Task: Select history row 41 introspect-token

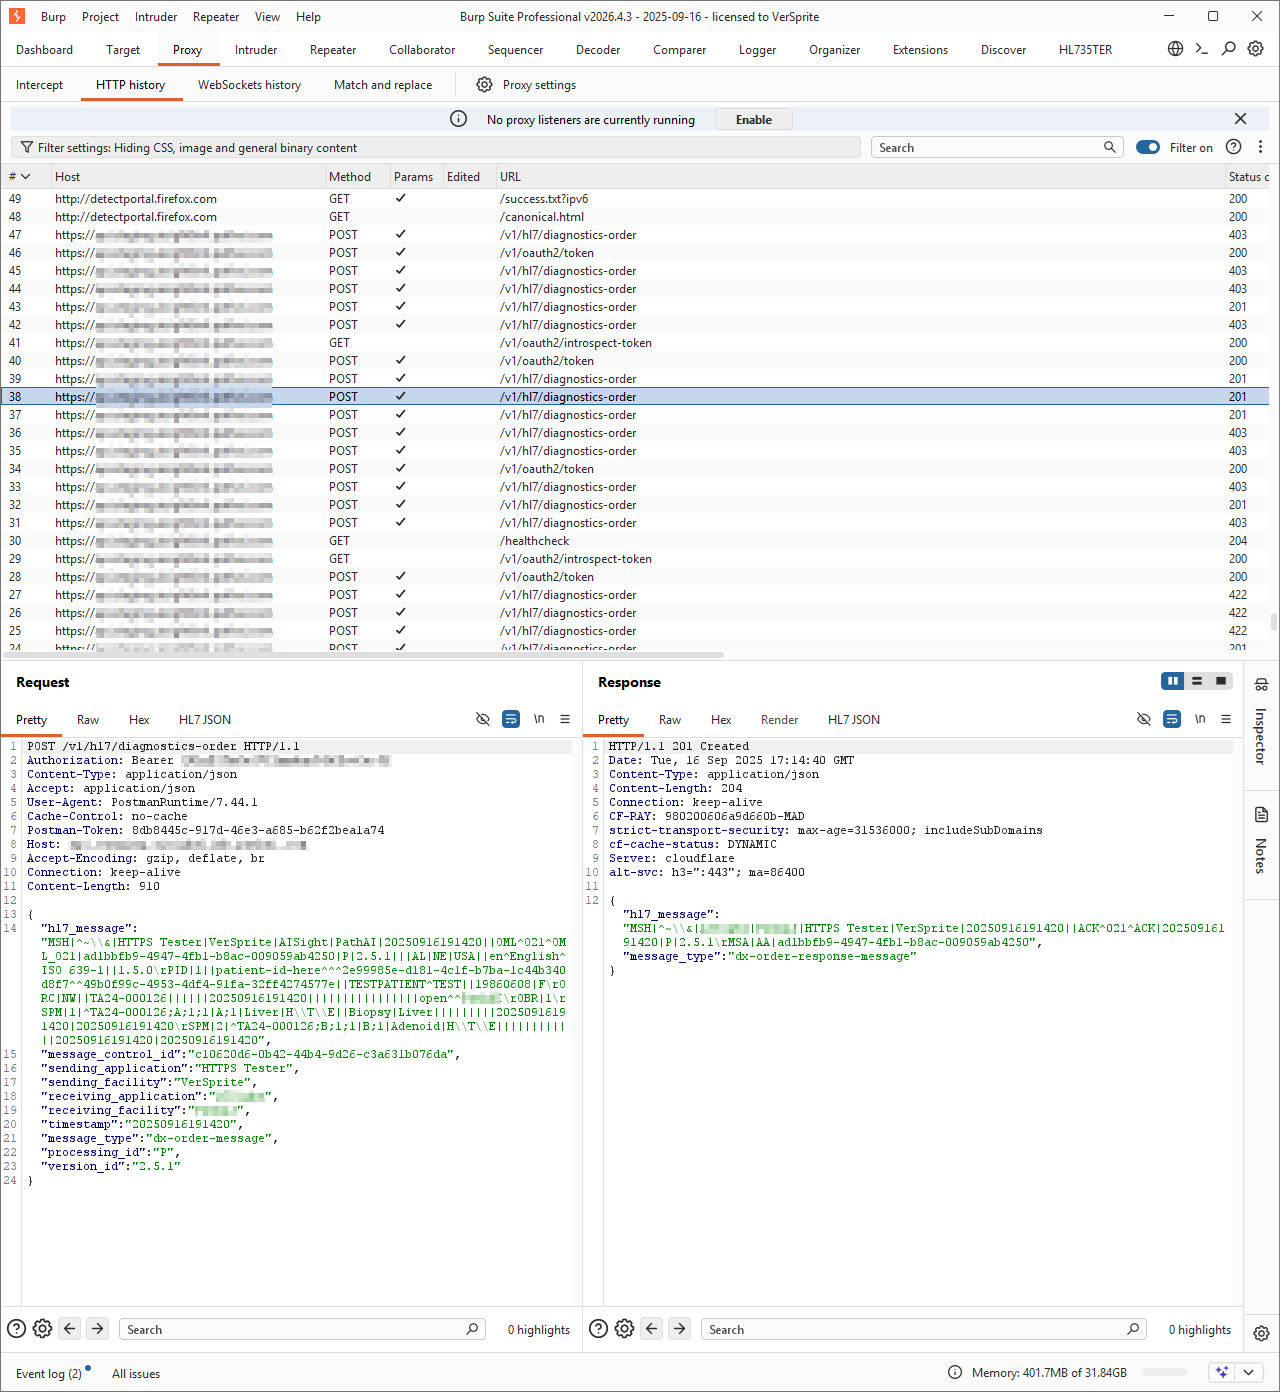Action: (x=635, y=343)
